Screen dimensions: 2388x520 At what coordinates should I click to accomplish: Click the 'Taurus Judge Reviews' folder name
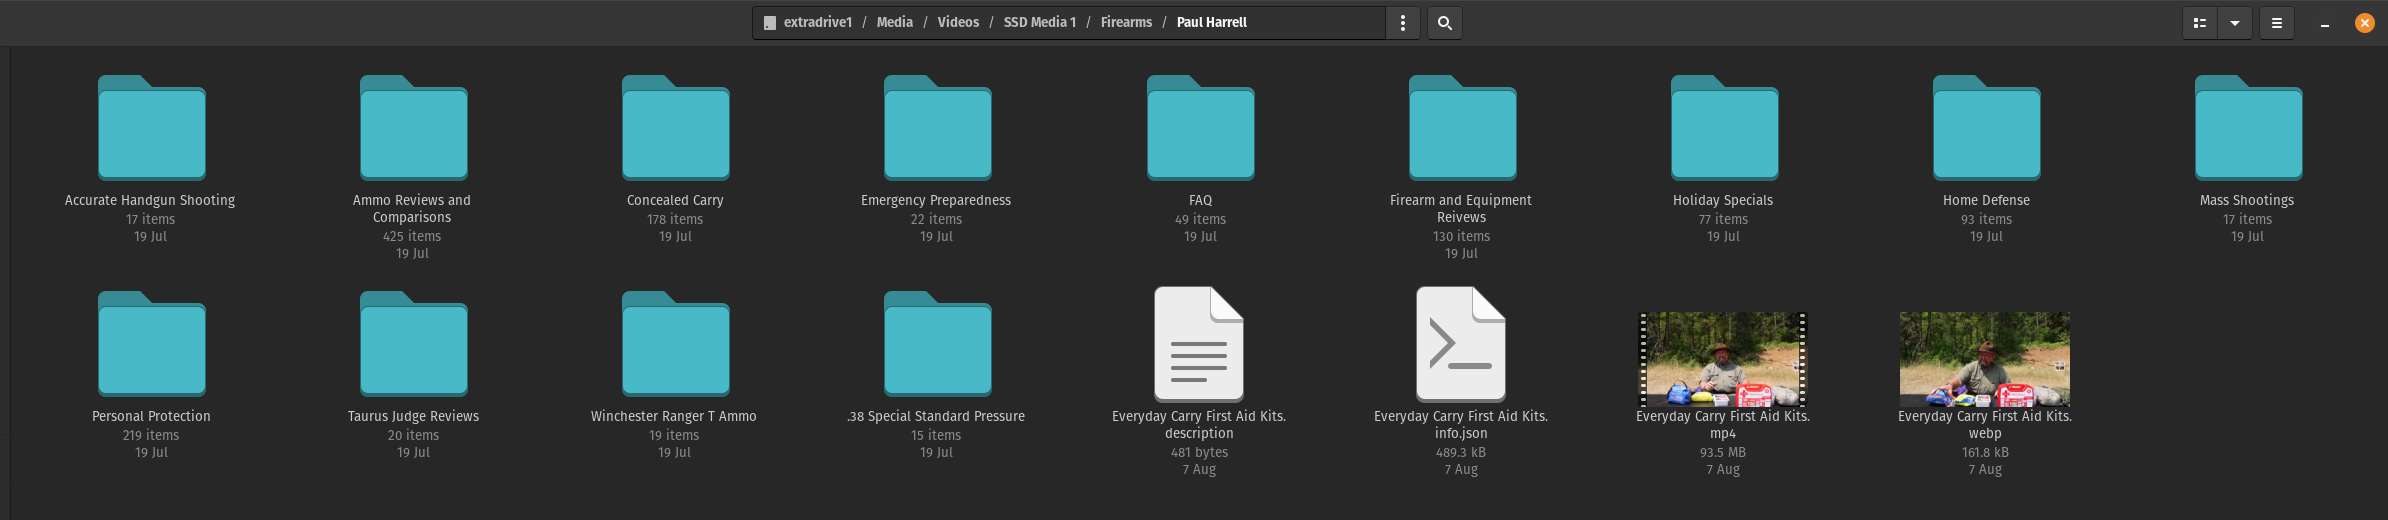413,416
